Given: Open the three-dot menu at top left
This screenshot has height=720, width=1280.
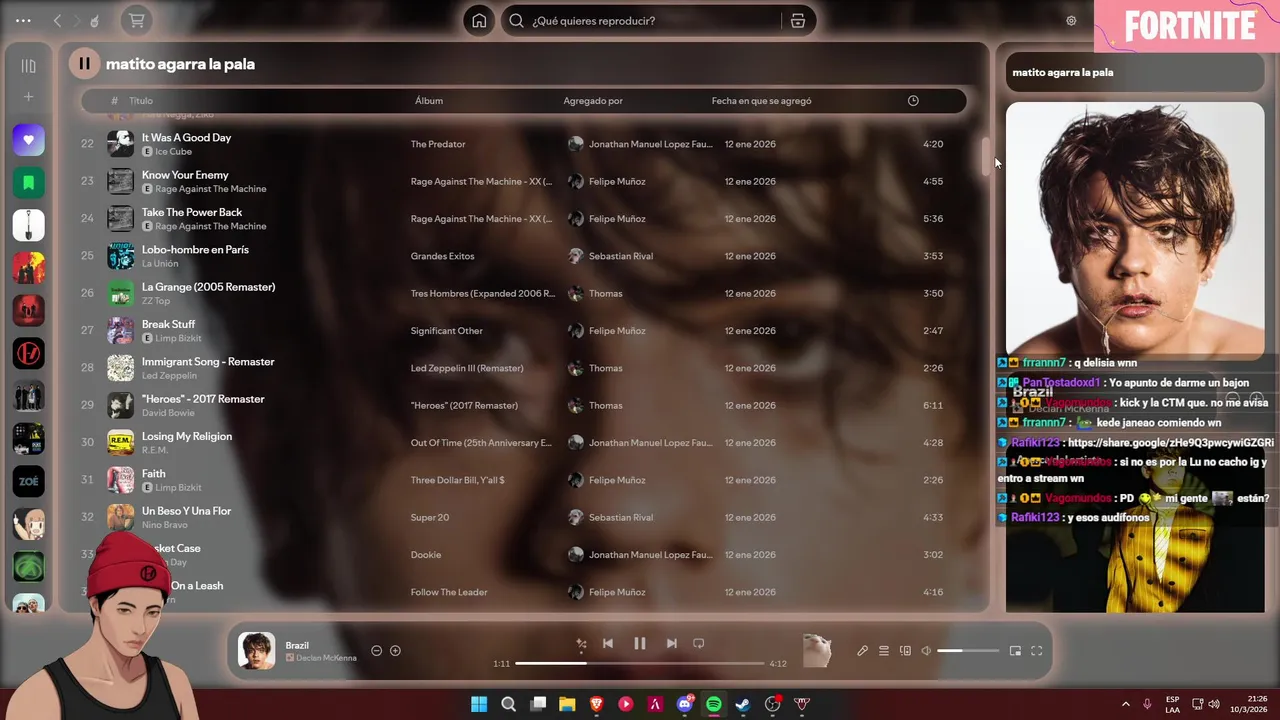Looking at the screenshot, I should (x=23, y=20).
